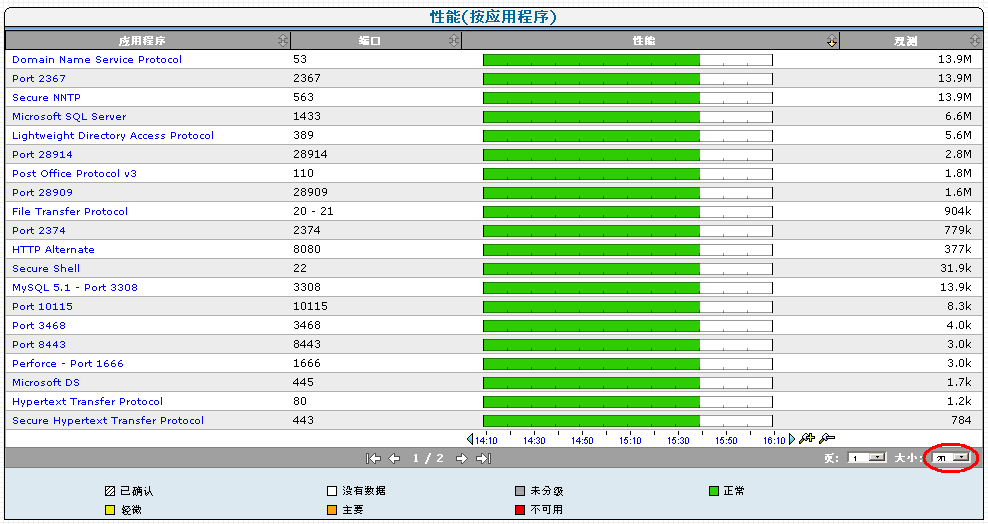The height and width of the screenshot is (524, 988).
Task: Click performance bar for Secure Shell row
Action: [628, 269]
